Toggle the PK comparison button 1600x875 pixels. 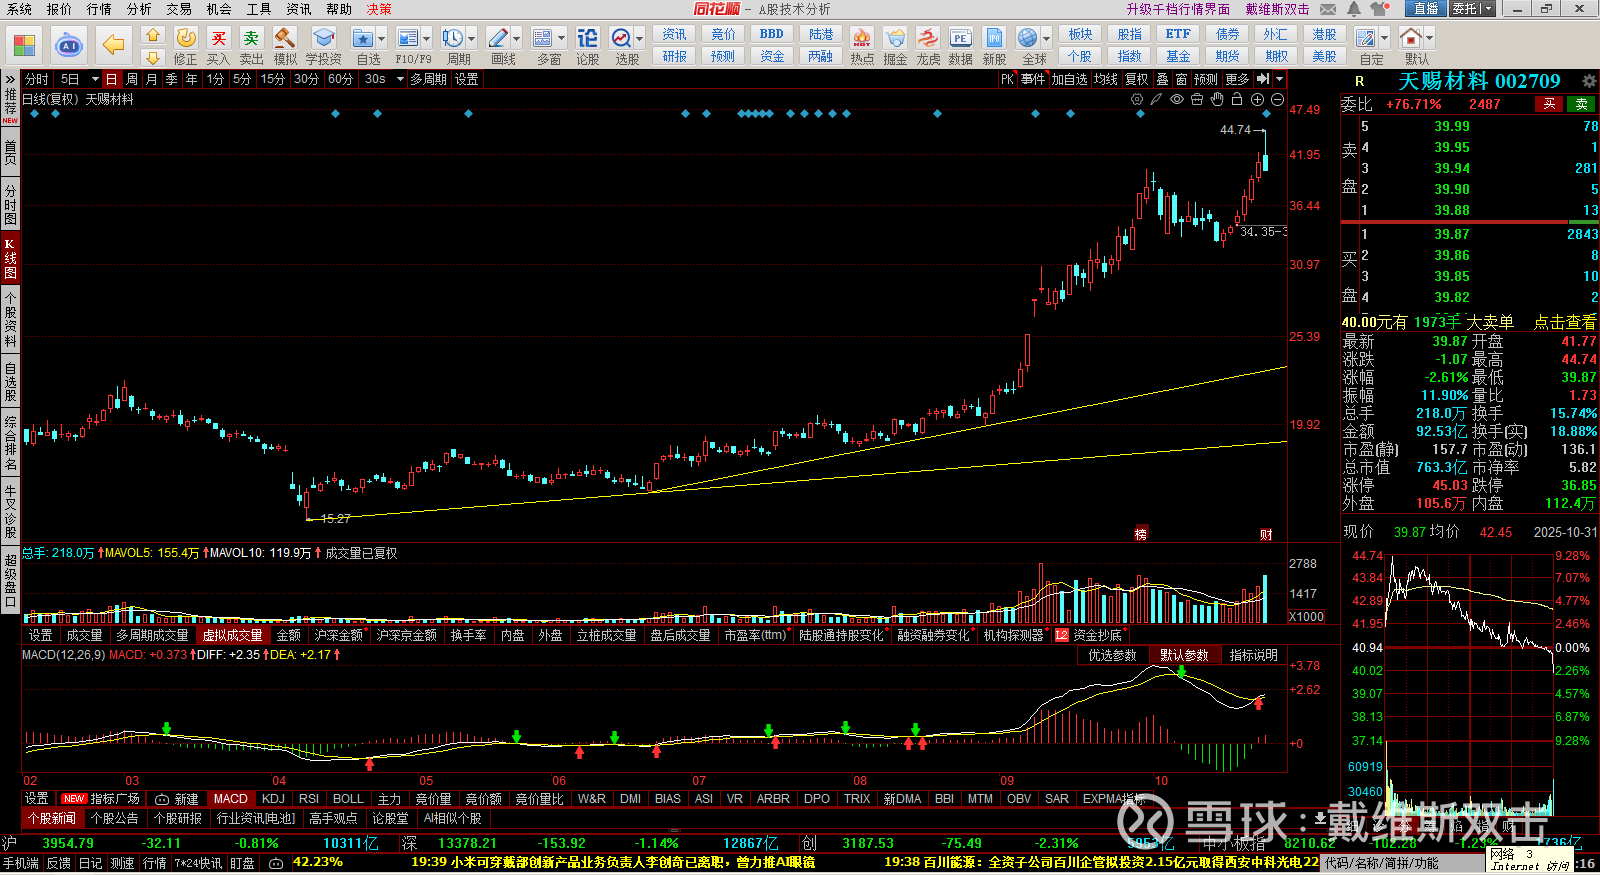pyautogui.click(x=1007, y=79)
